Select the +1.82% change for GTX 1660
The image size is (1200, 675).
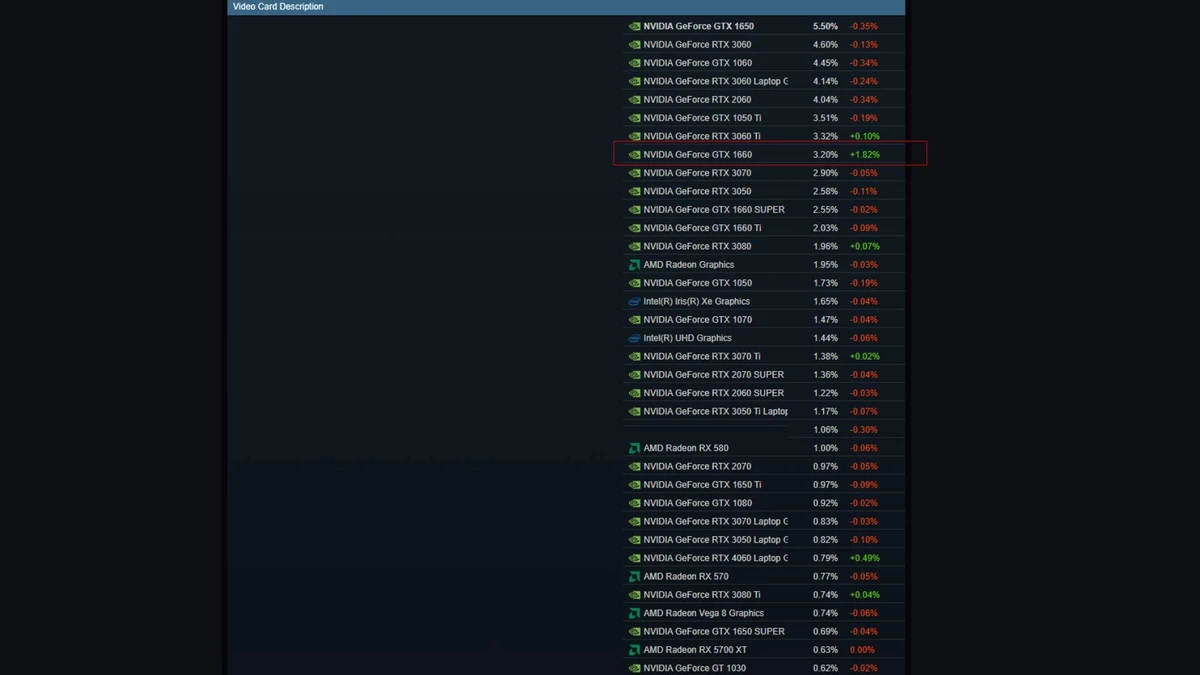tap(865, 155)
